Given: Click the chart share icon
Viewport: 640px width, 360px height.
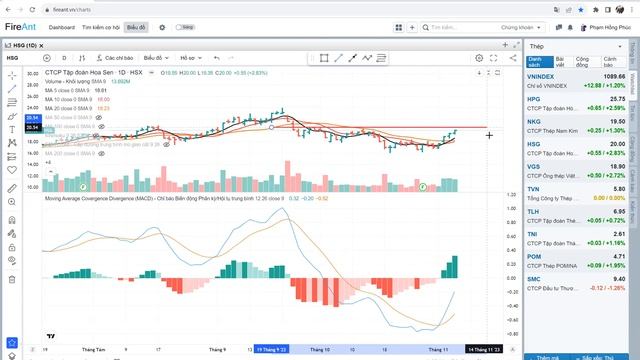Looking at the screenshot, I should (513, 58).
